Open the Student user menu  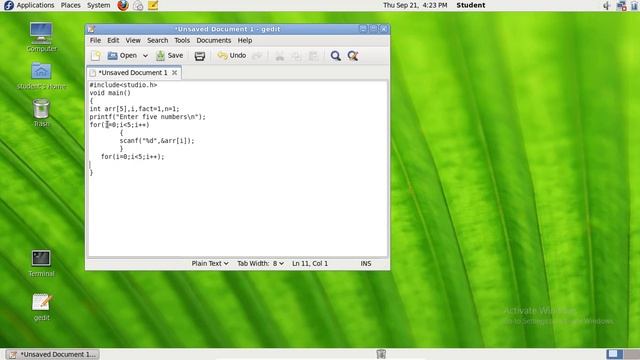pos(471,5)
